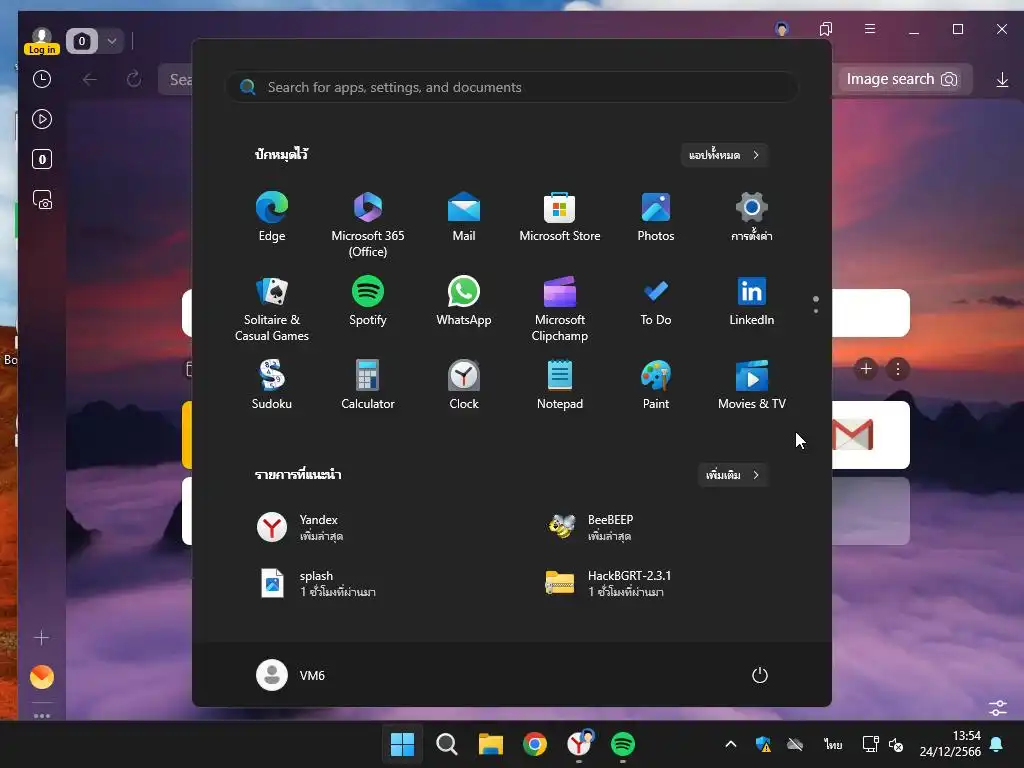The image size is (1024, 768).
Task: Open taskbar Search
Action: pyautogui.click(x=447, y=744)
